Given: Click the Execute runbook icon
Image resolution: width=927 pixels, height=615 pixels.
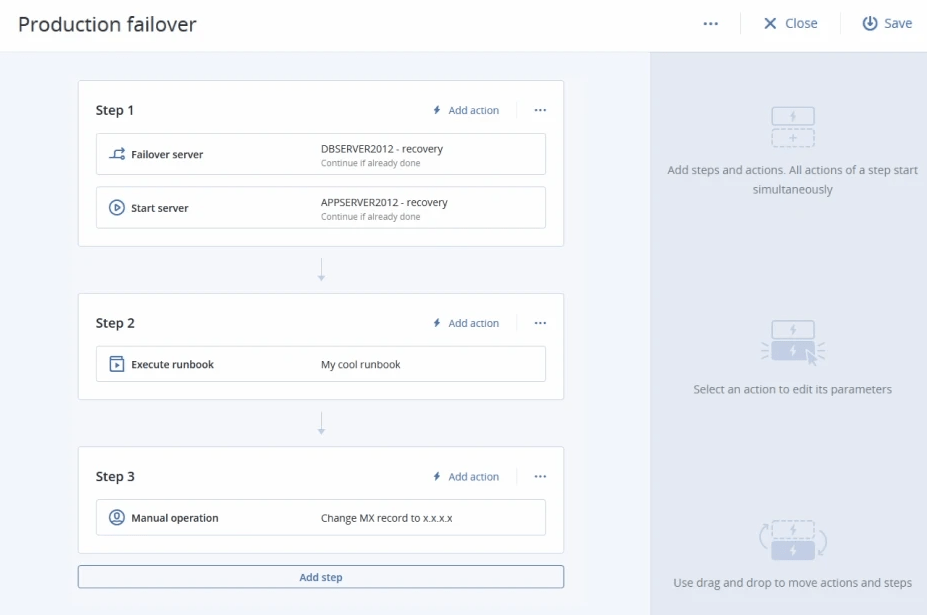Looking at the screenshot, I should point(117,365).
